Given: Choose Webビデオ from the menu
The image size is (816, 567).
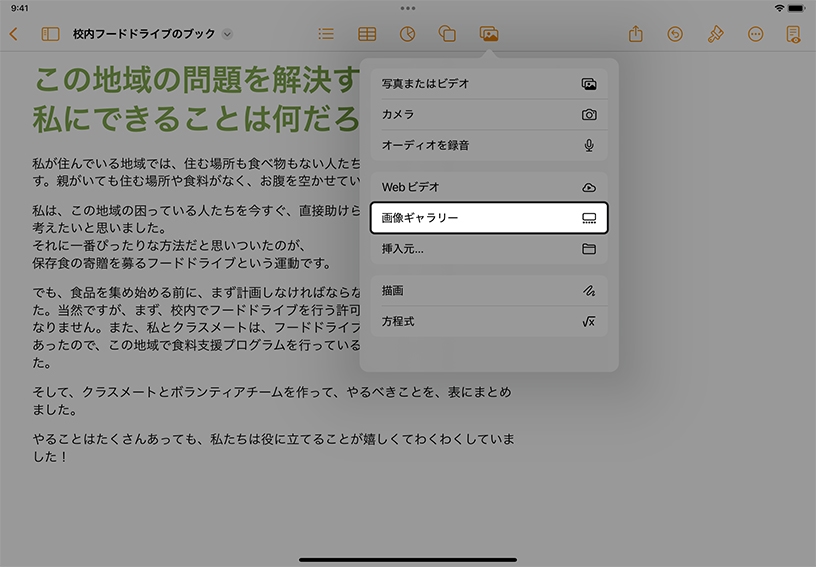Looking at the screenshot, I should (x=489, y=187).
